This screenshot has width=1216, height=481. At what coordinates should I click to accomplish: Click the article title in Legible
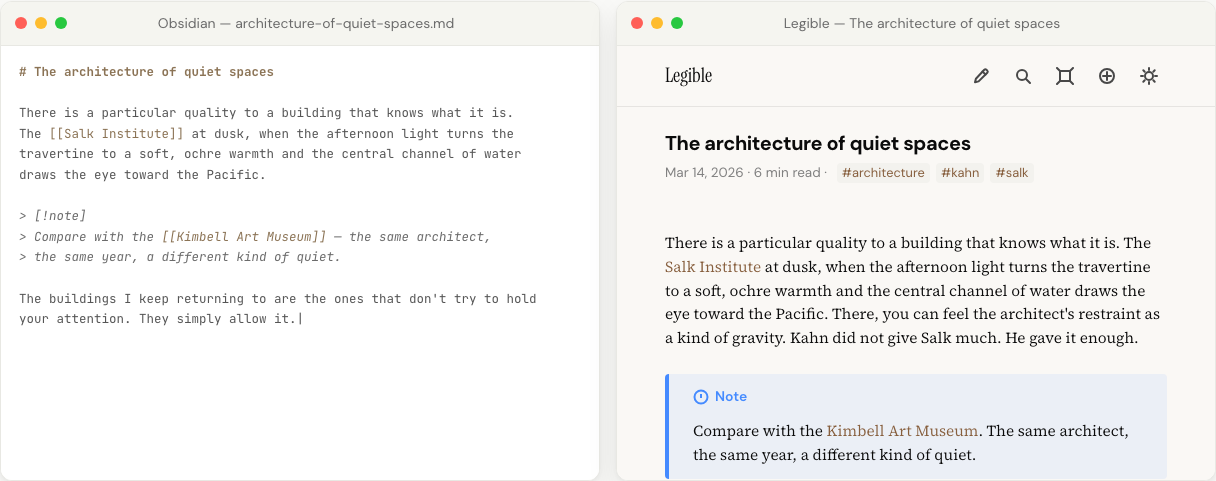(818, 143)
